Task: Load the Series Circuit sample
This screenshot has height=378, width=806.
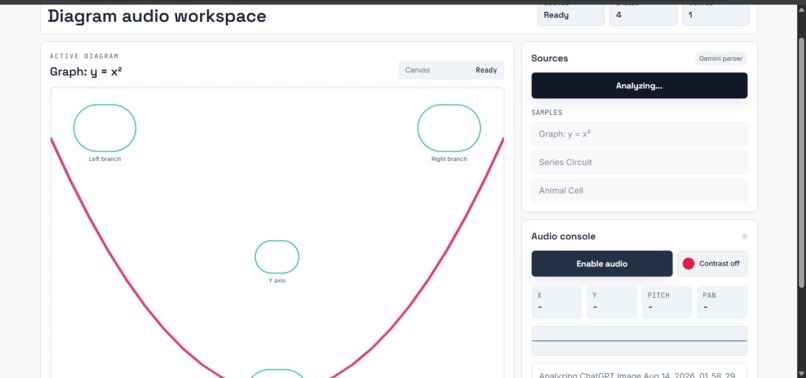Action: [639, 162]
